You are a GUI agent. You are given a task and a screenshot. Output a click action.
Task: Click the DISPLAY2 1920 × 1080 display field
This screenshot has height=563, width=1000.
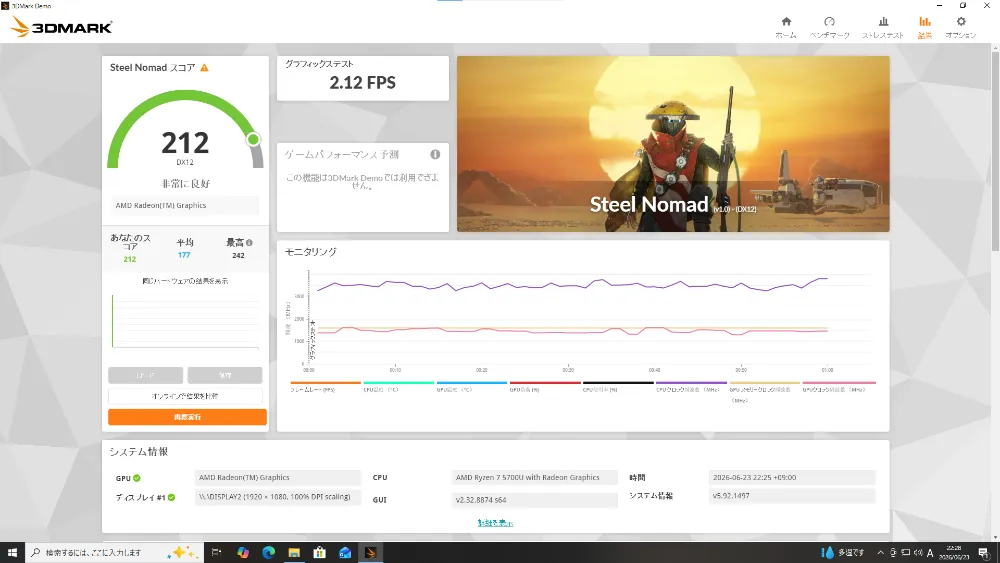tap(277, 497)
